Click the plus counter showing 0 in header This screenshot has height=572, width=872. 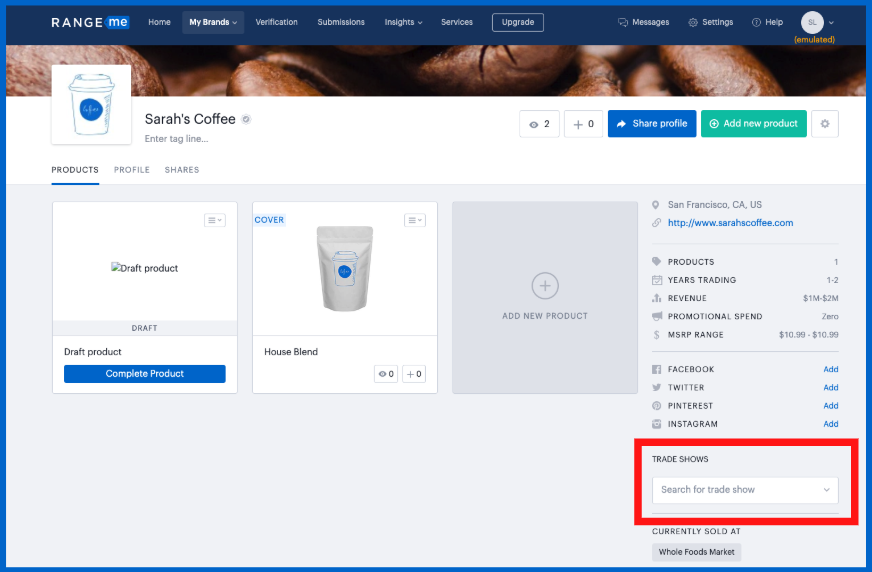[583, 124]
